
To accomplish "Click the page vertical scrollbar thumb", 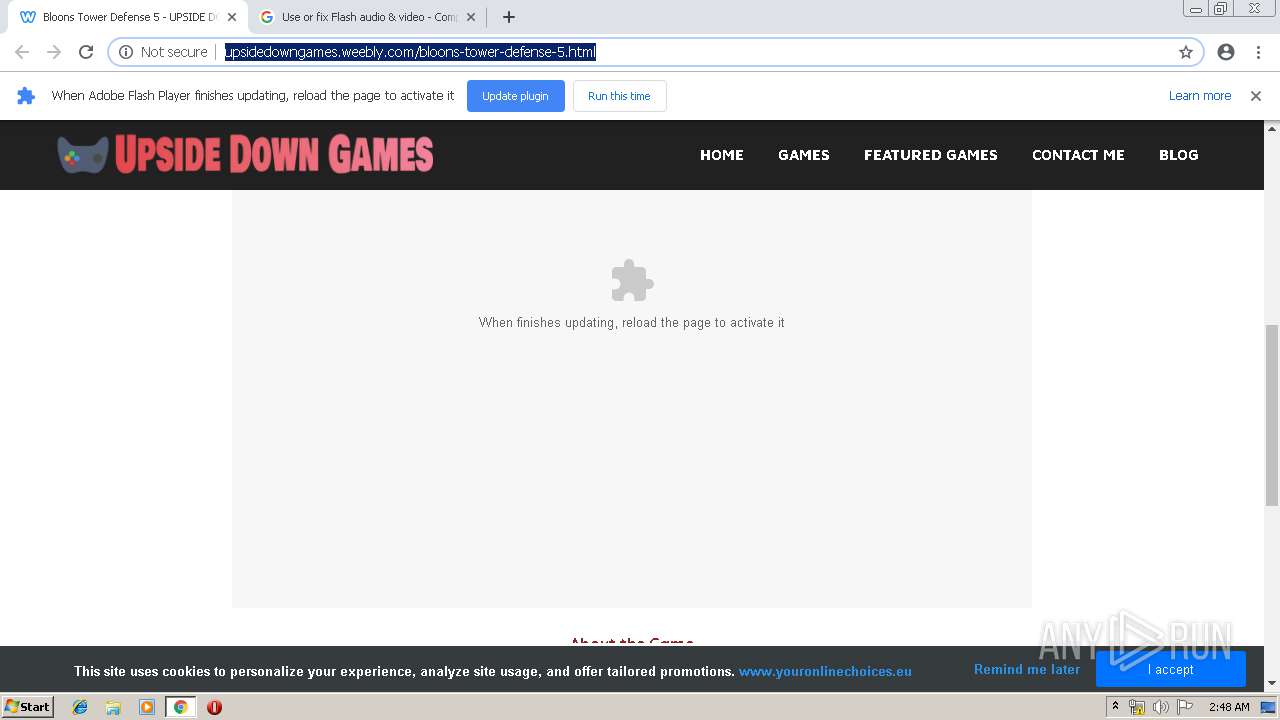I will click(1272, 415).
